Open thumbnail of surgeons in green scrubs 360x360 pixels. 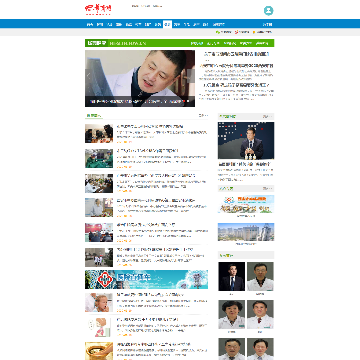99,158
